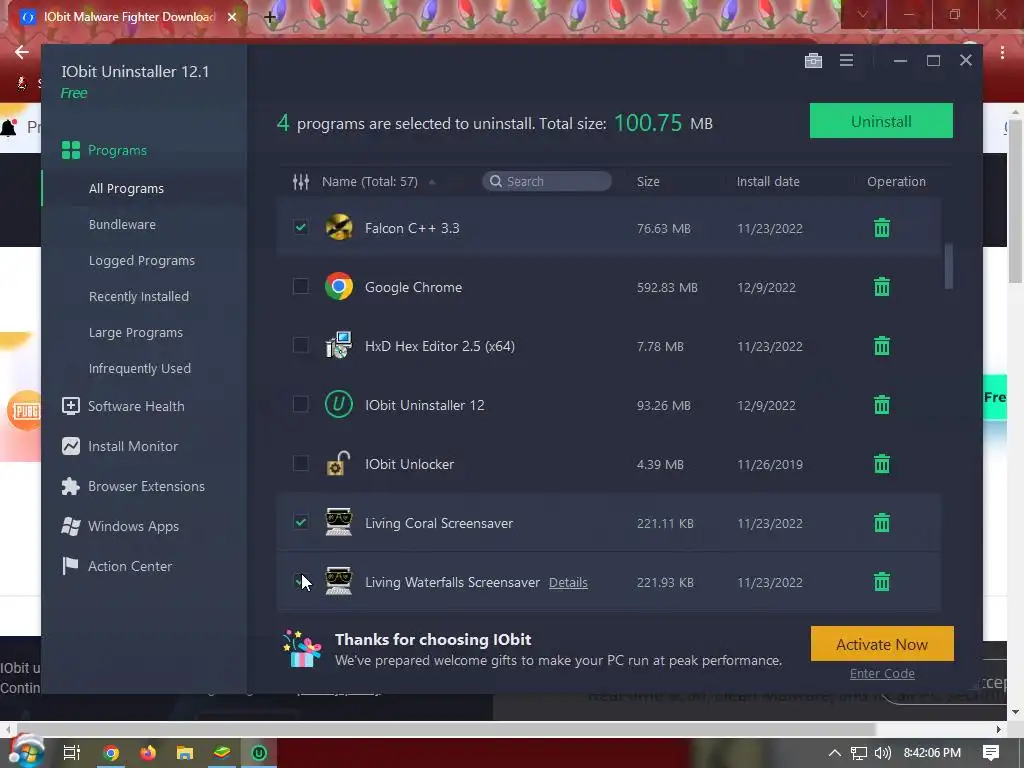The width and height of the screenshot is (1024, 768).
Task: Show Large Programs
Action: (135, 332)
